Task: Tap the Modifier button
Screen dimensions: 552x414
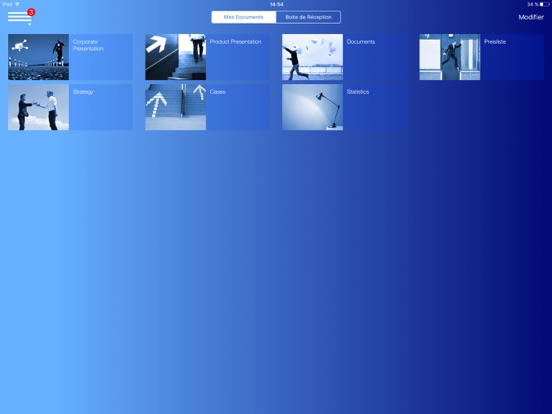Action: (531, 17)
